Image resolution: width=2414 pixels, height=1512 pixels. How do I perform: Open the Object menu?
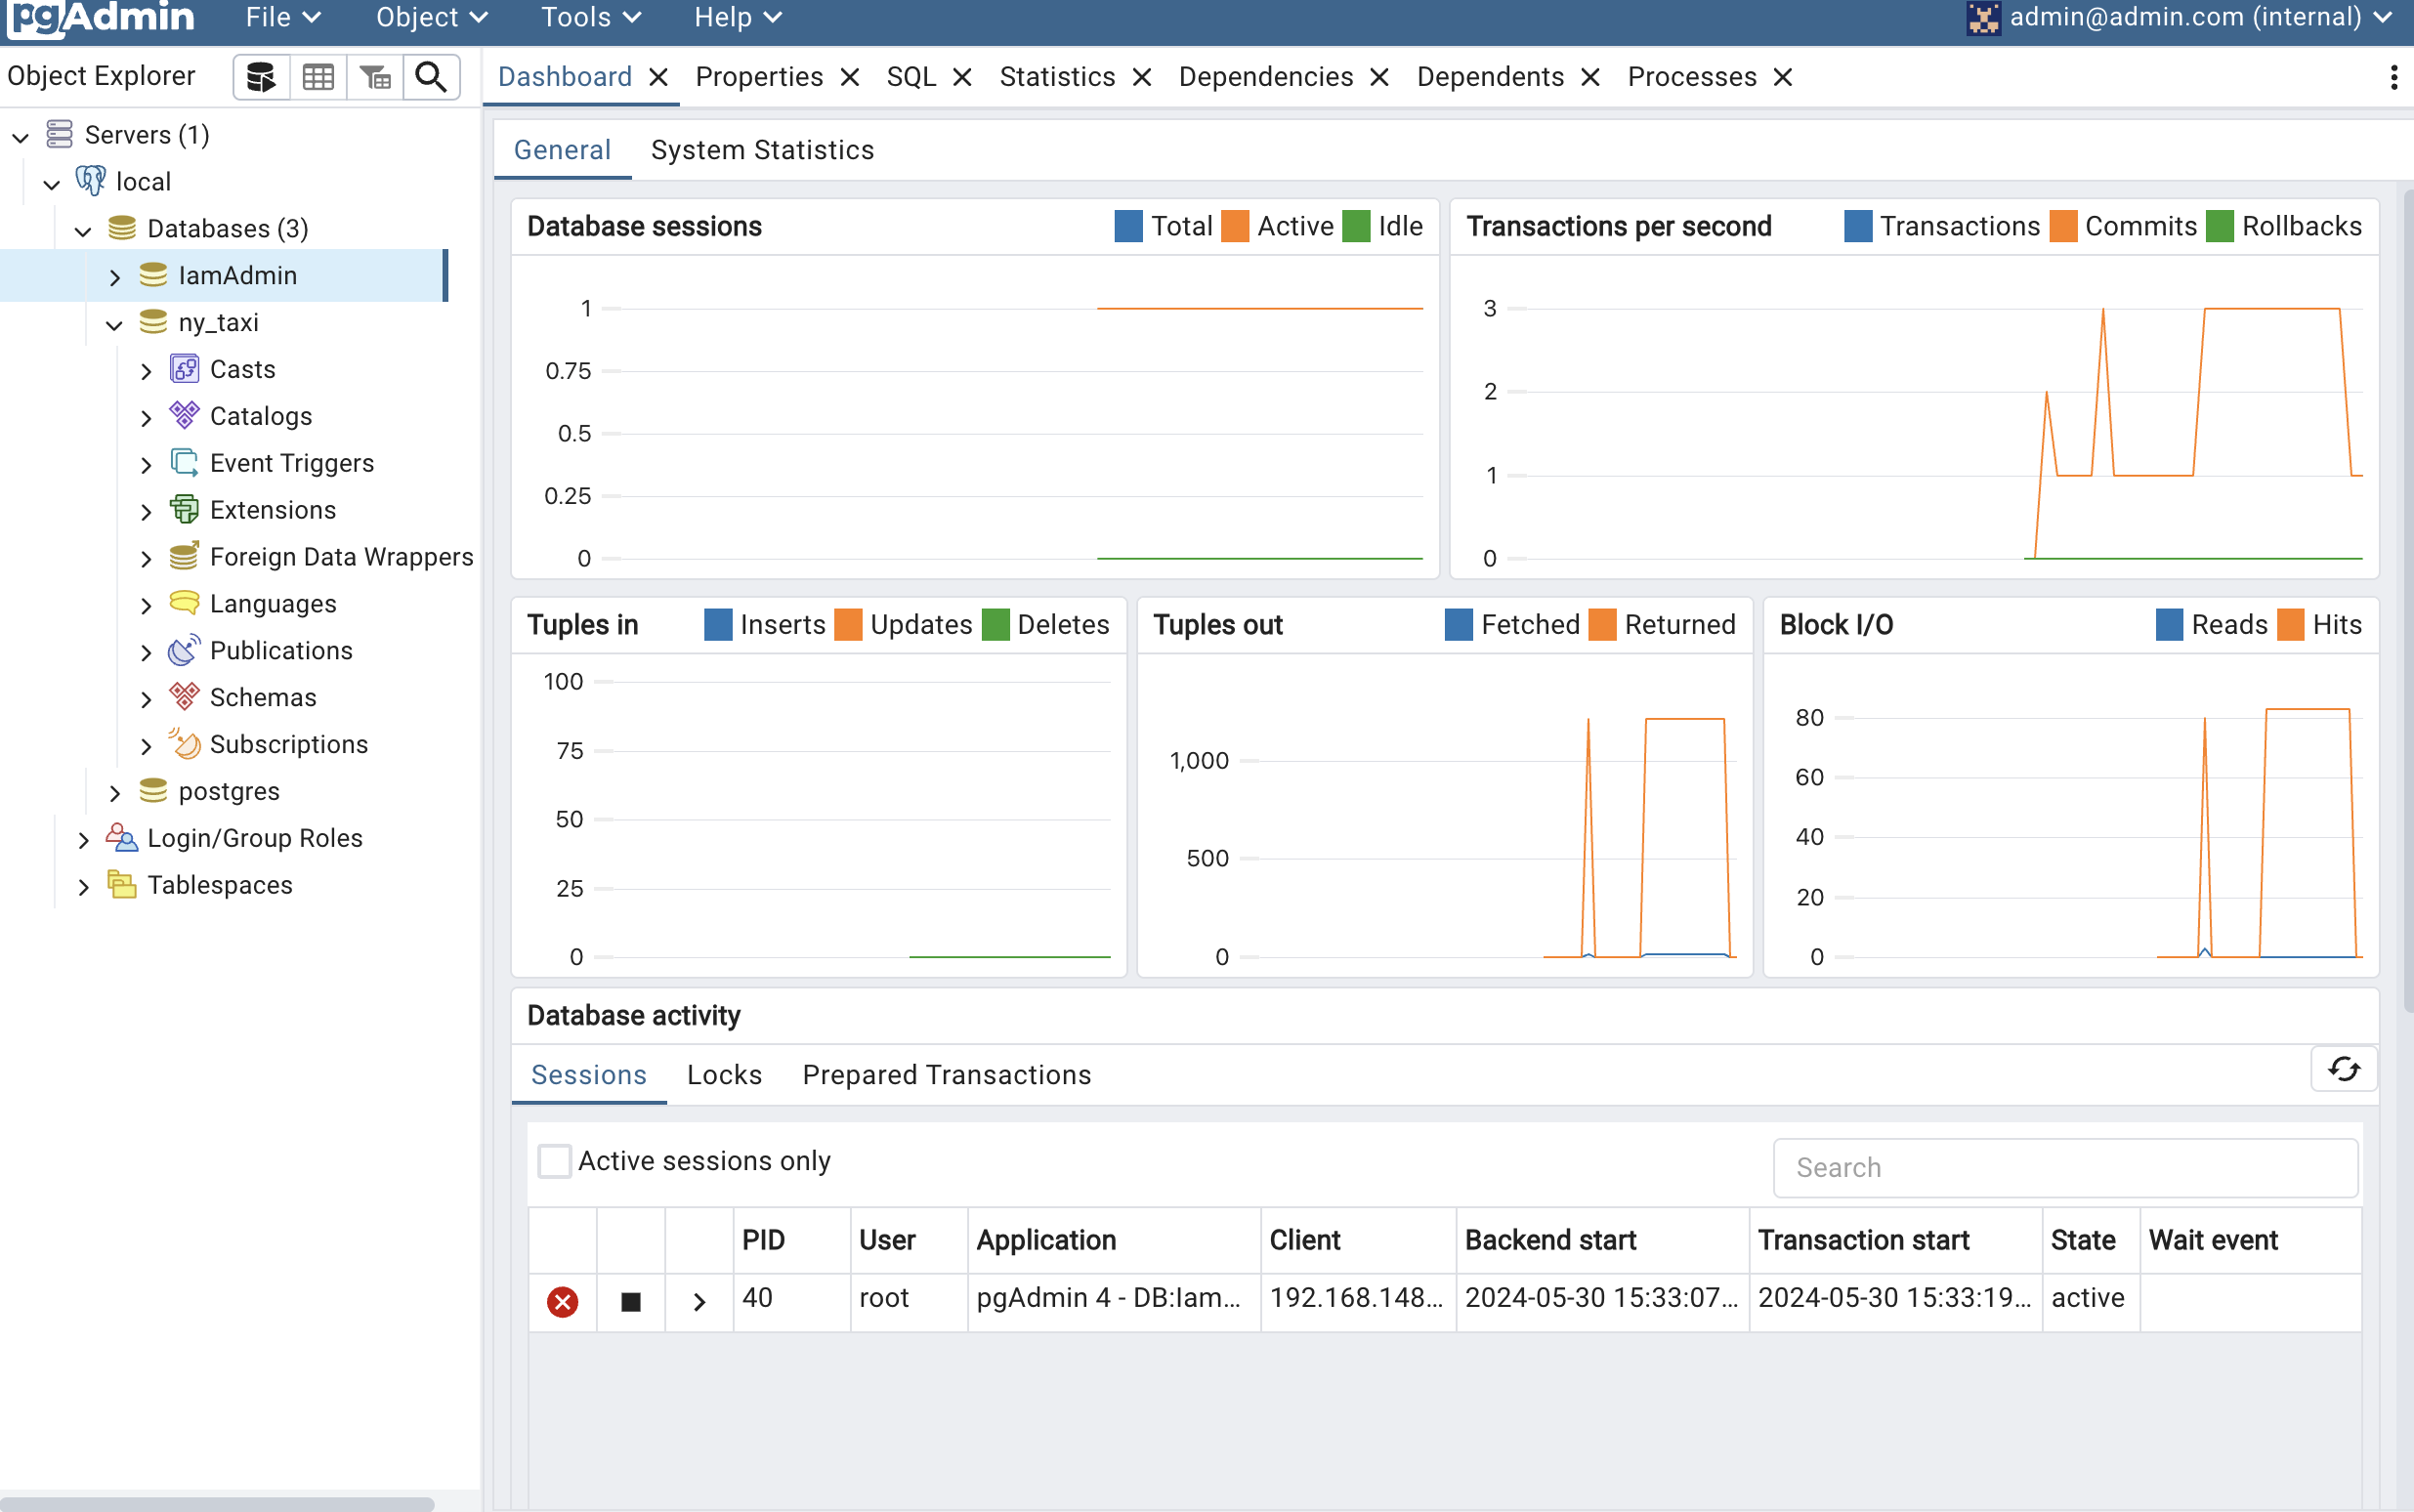(431, 17)
